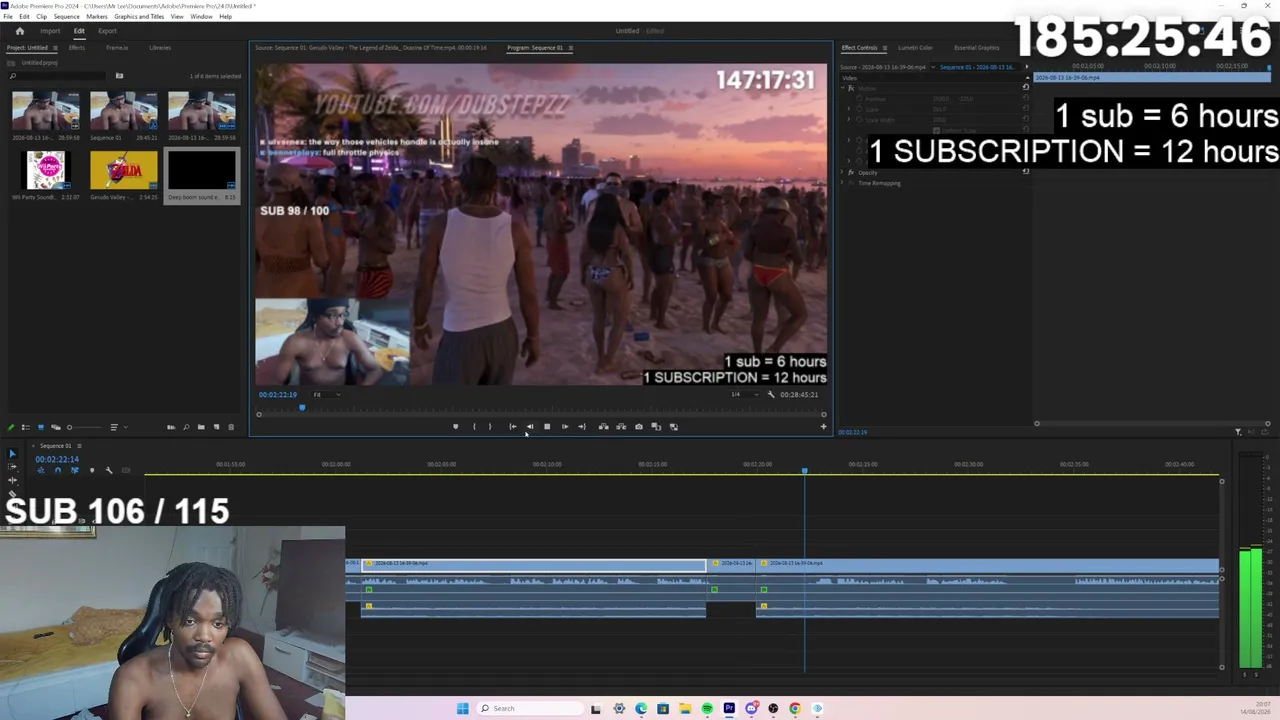This screenshot has width=1280, height=720.
Task: Adjust the Project panel thumbnail zoom slider
Action: (x=83, y=427)
